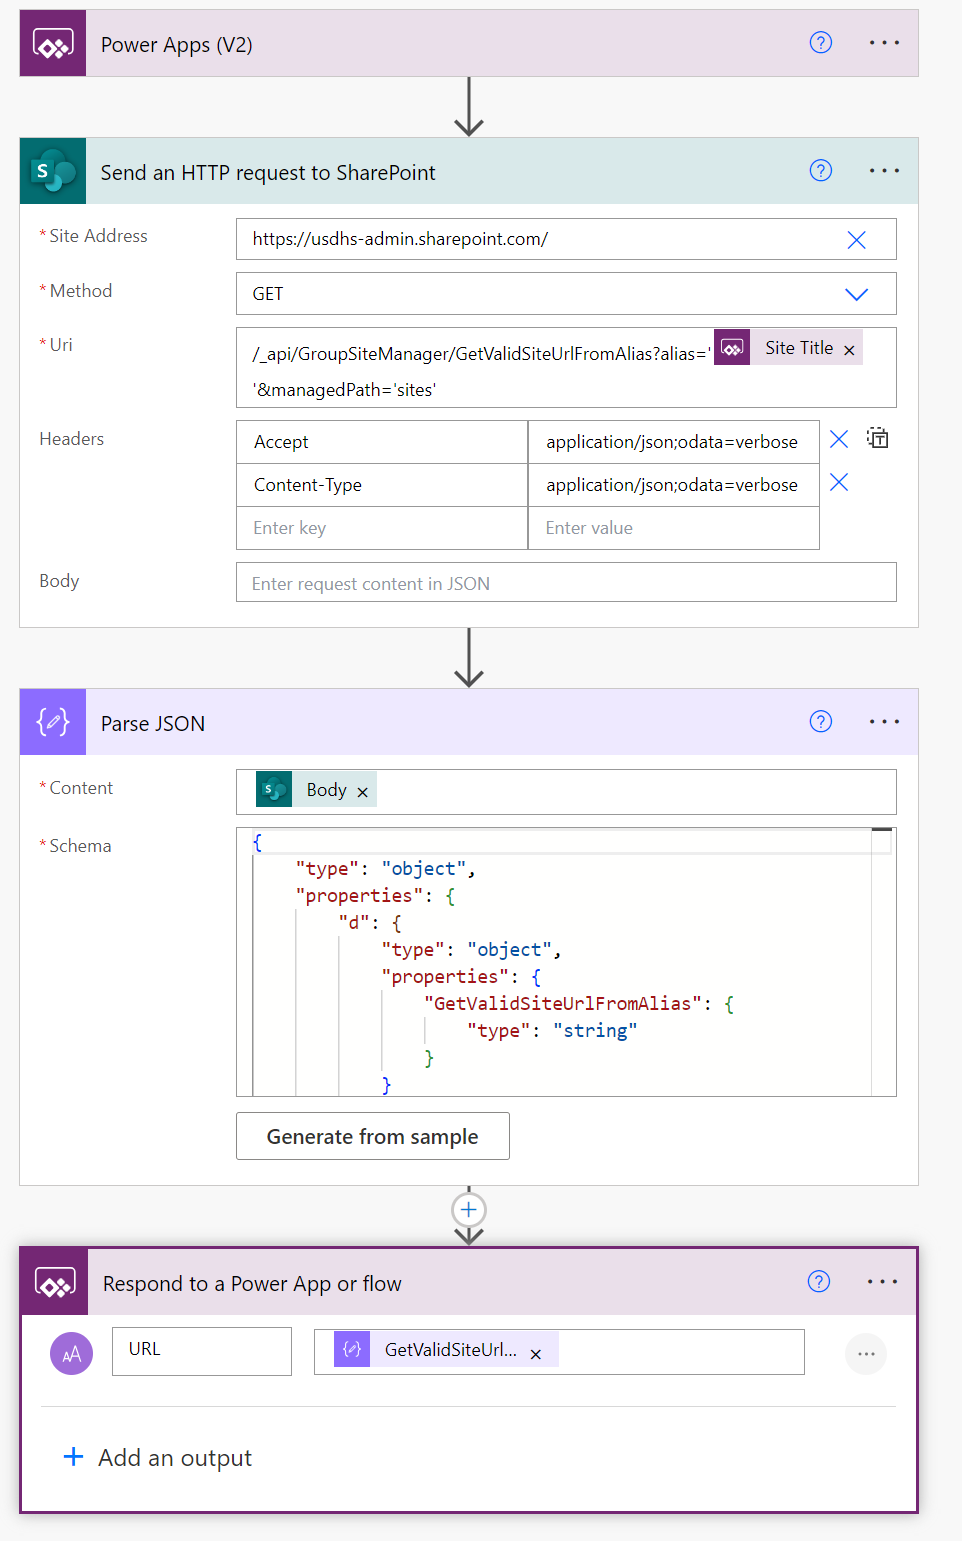Click the Body request content field
This screenshot has width=962, height=1541.
click(566, 583)
